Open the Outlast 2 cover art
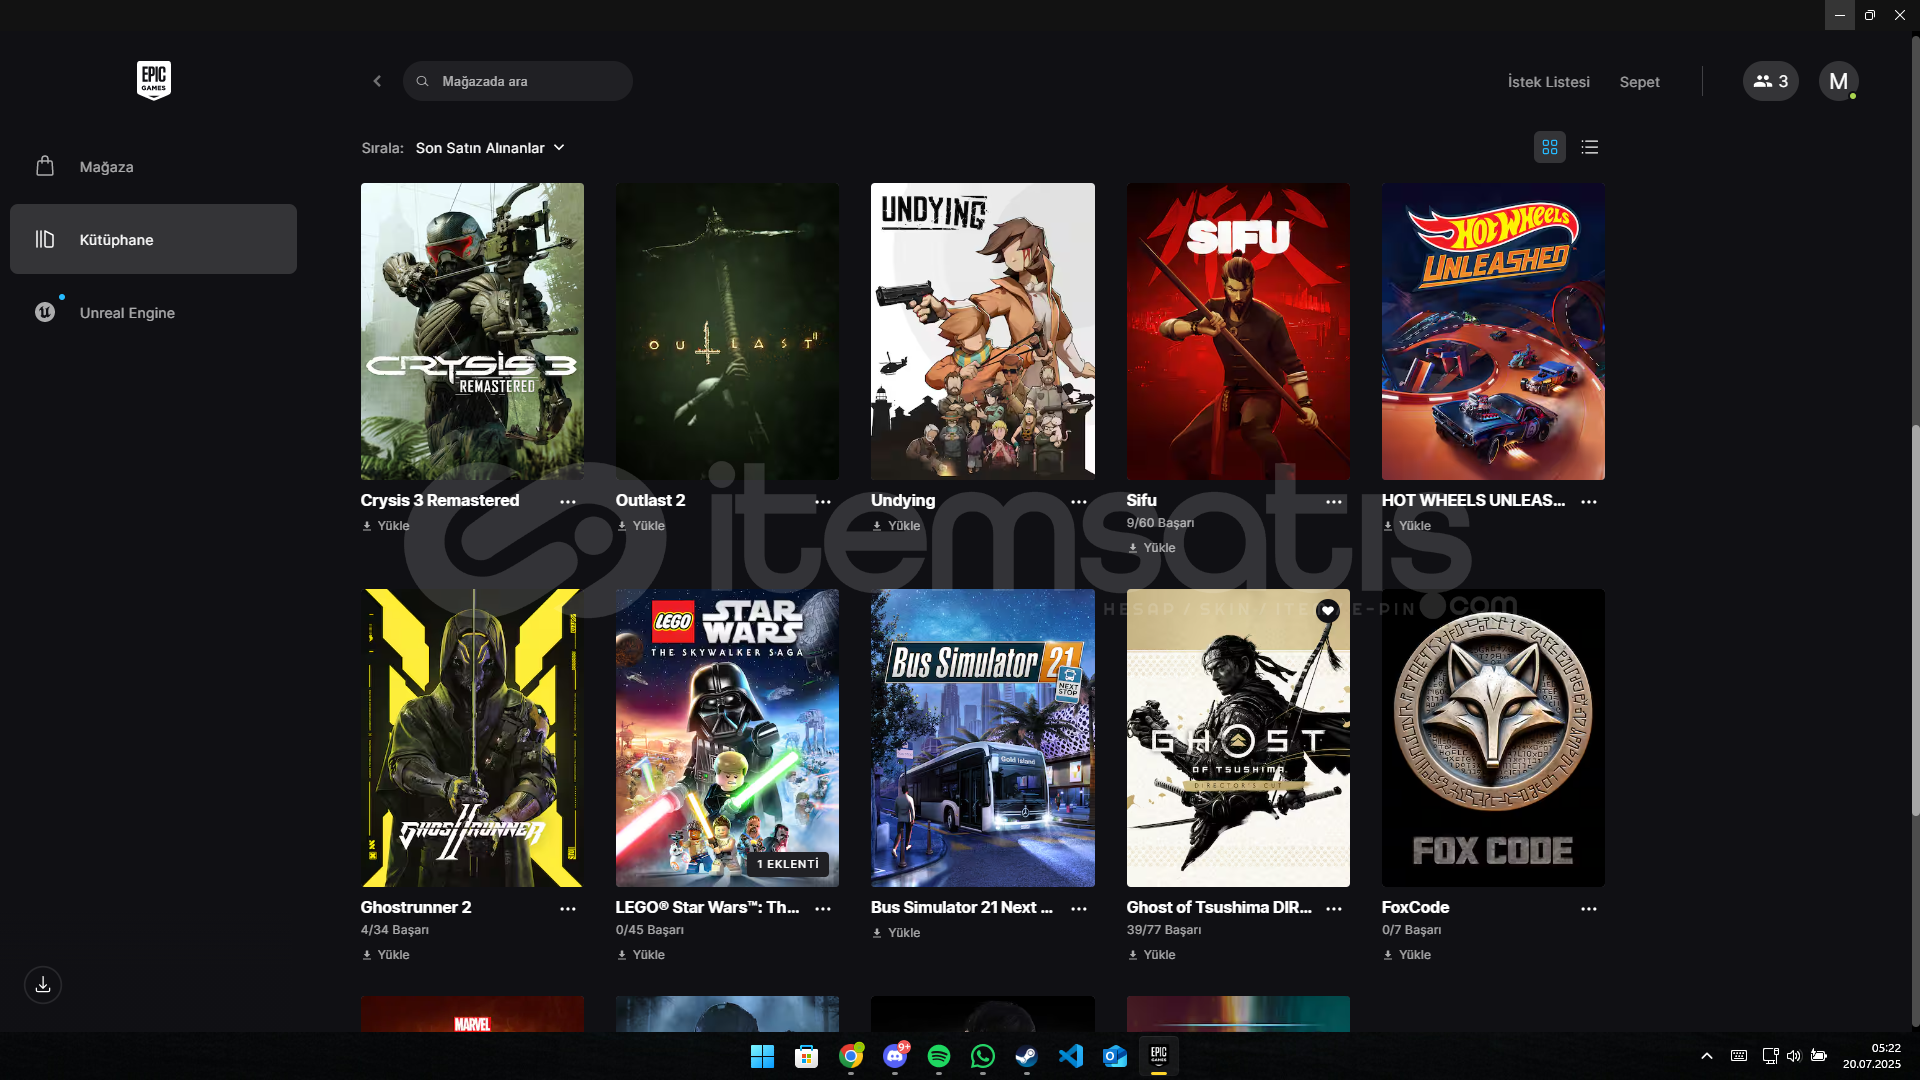This screenshot has height=1080, width=1920. [x=727, y=331]
